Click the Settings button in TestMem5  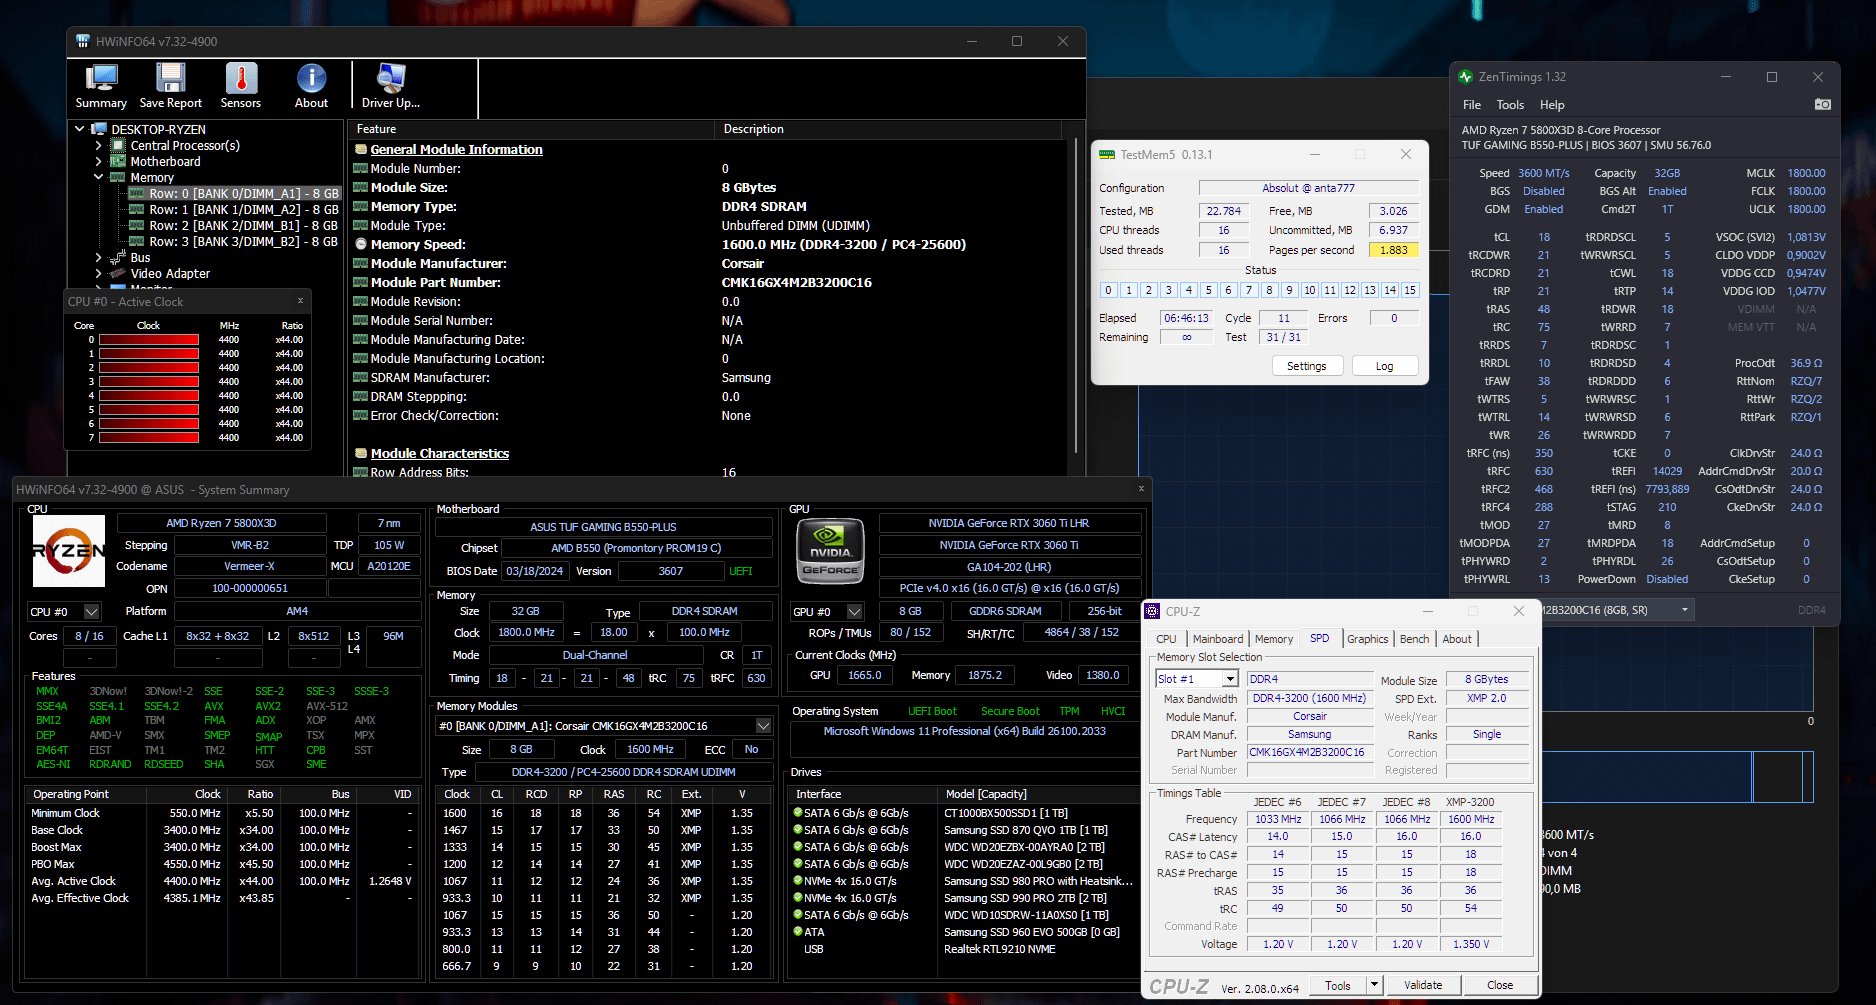(1306, 366)
